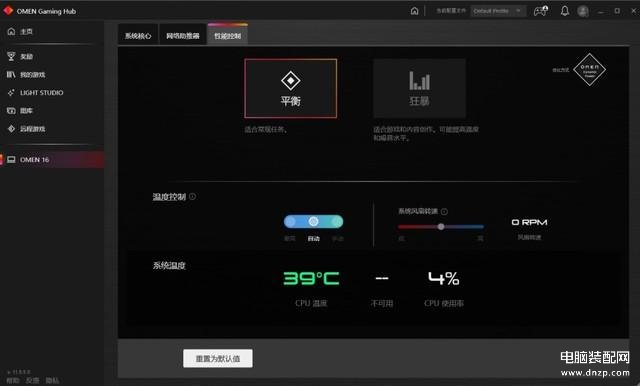Open the 图库 gallery item in sidebar
Screen dimensions: 640x386
20,111
